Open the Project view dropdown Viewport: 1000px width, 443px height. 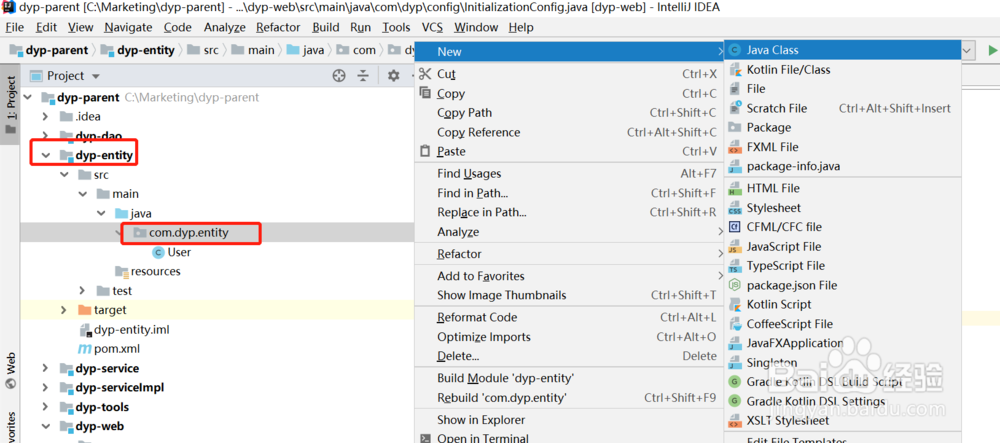(96, 76)
